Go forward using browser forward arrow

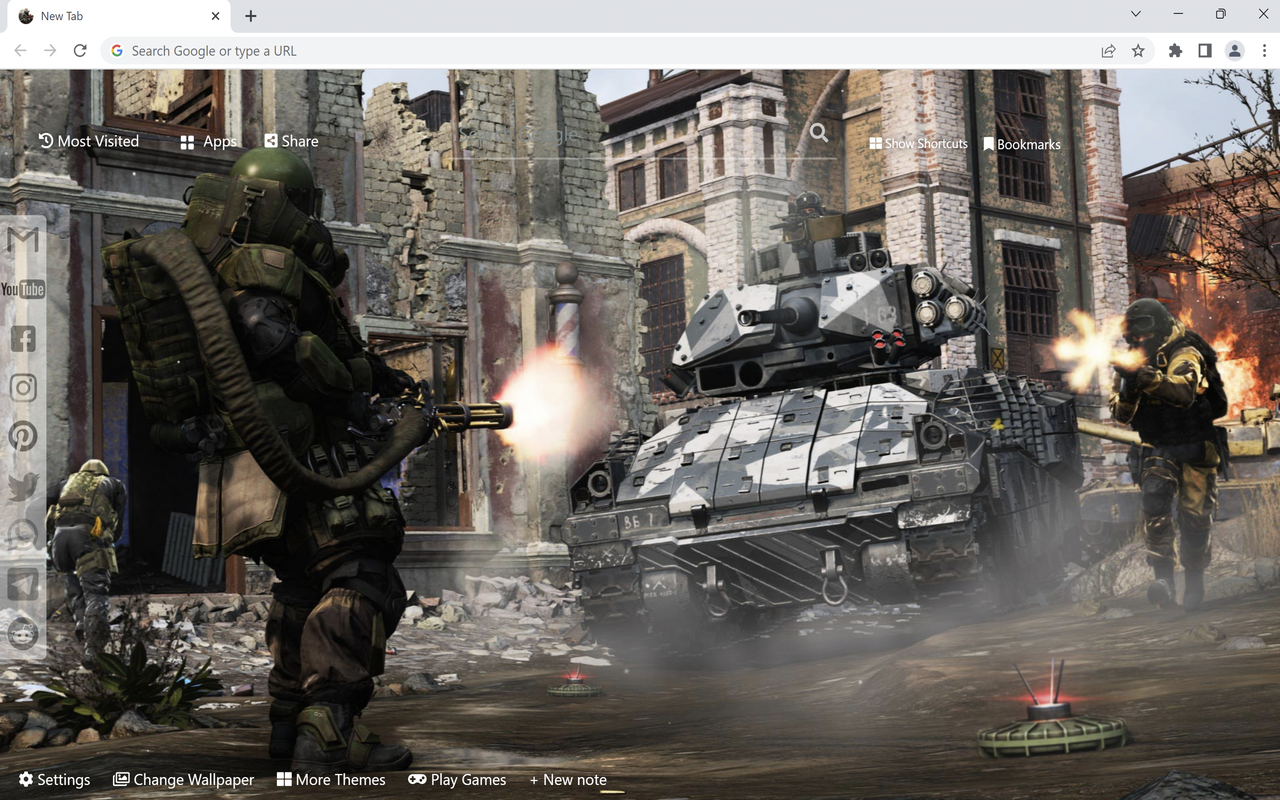50,50
